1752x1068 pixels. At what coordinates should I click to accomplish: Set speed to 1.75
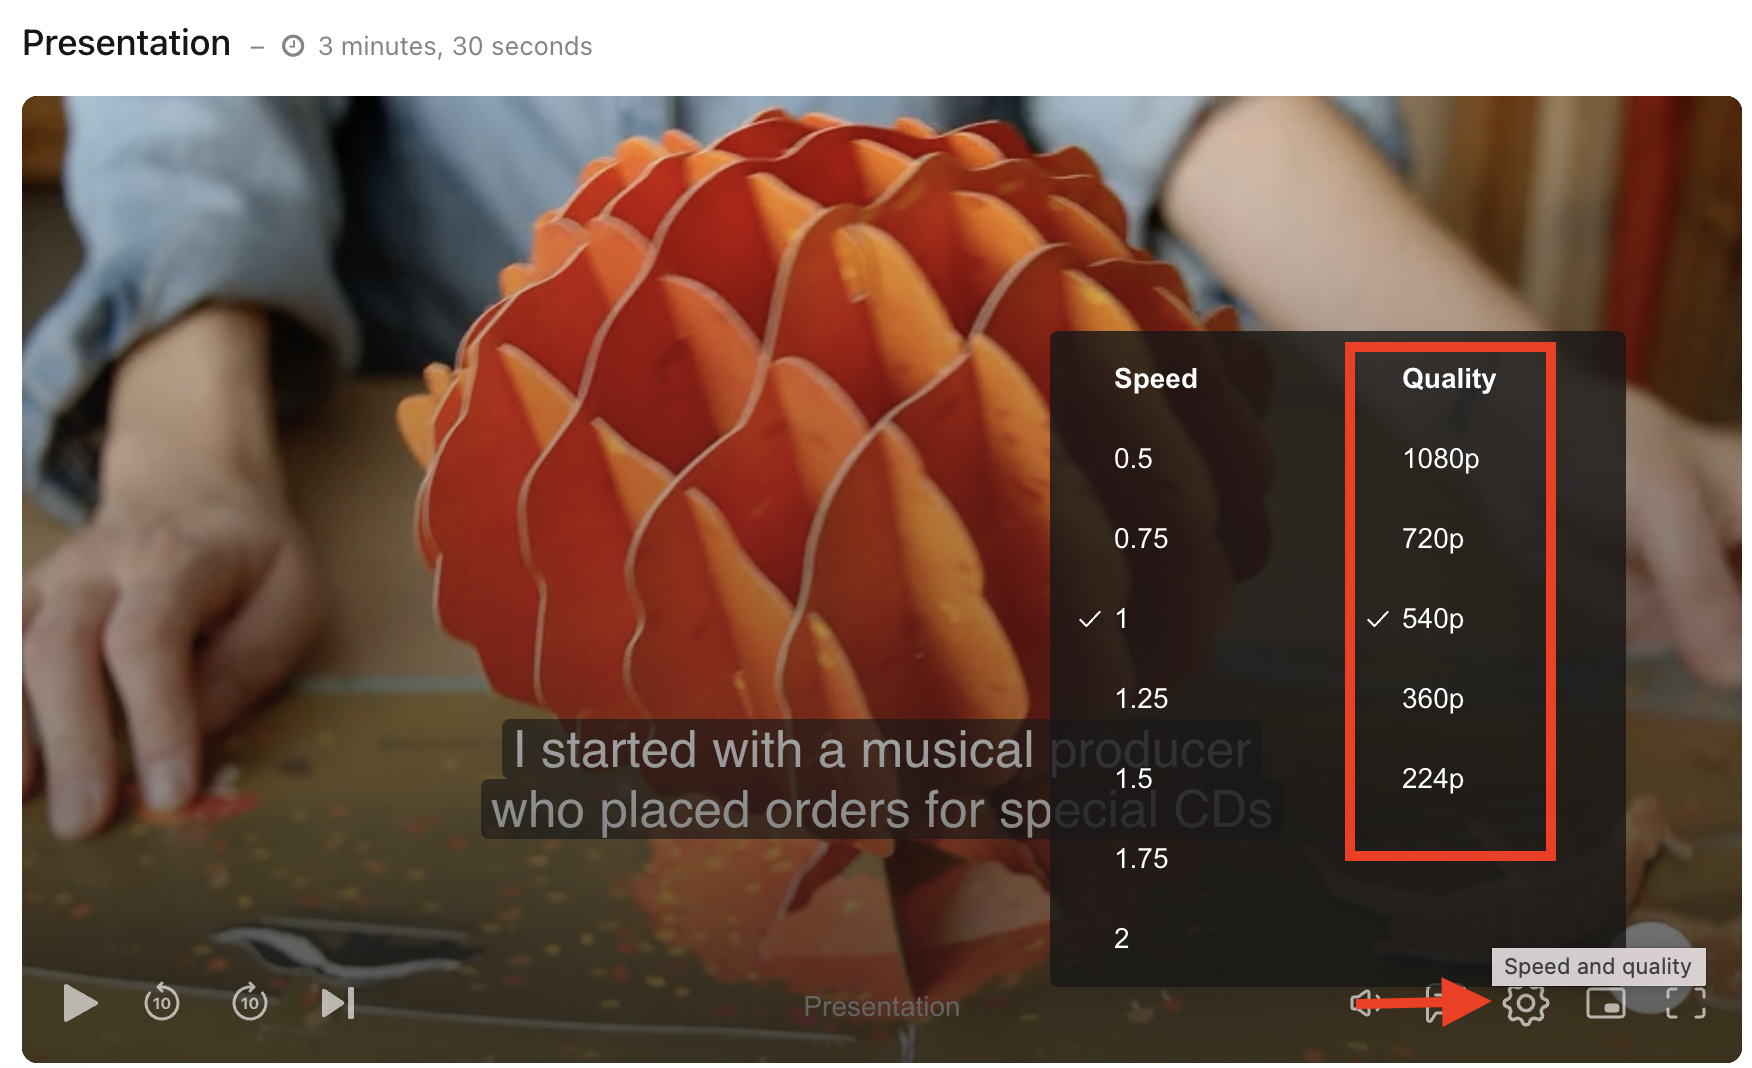click(1141, 858)
